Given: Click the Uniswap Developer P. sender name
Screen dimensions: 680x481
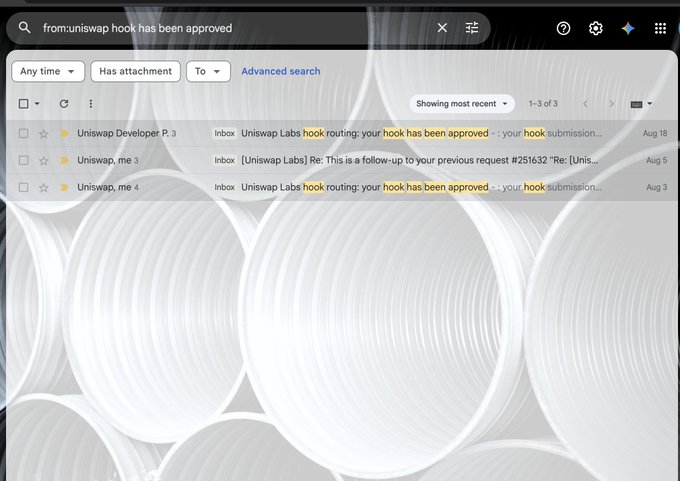Looking at the screenshot, I should pos(123,134).
